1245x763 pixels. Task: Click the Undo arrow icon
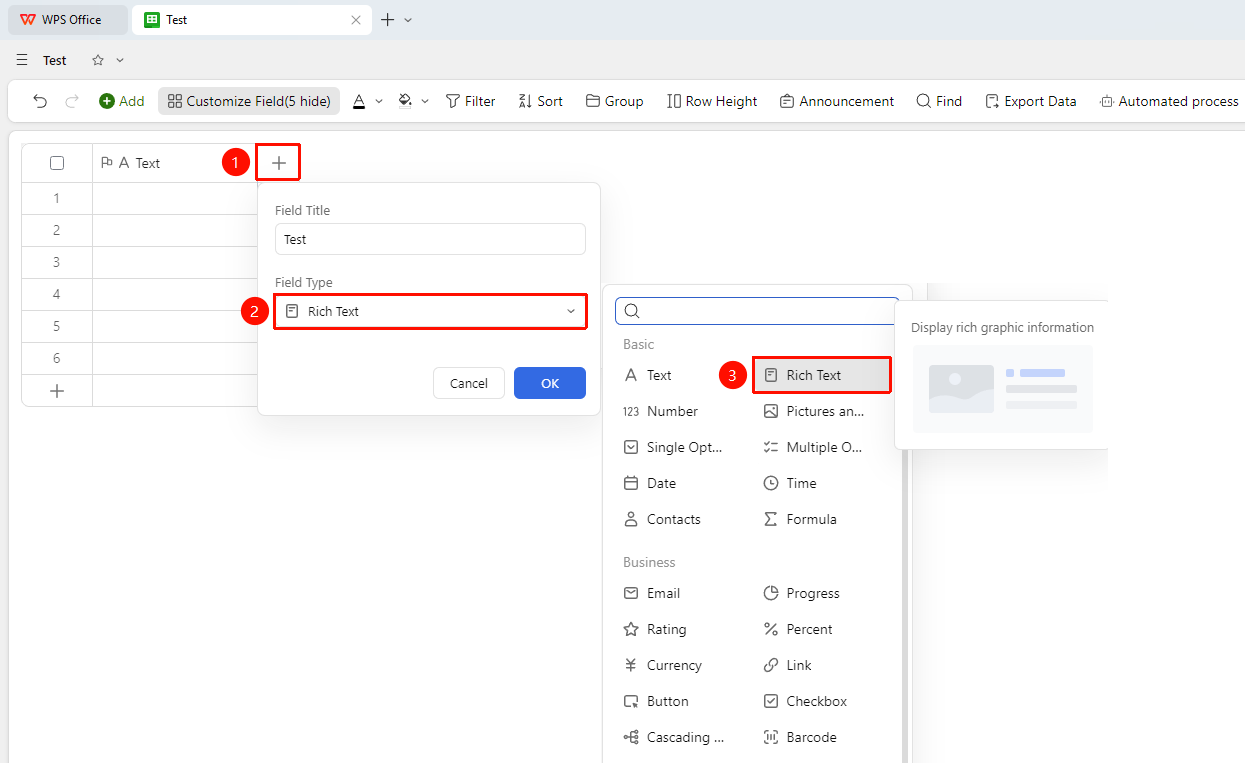point(40,101)
